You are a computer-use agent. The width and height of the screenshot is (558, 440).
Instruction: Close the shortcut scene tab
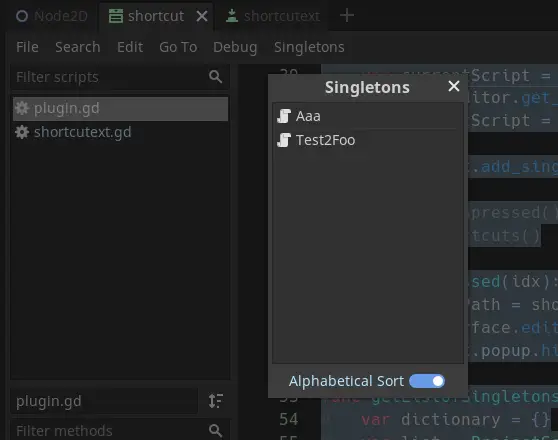[x=202, y=16]
